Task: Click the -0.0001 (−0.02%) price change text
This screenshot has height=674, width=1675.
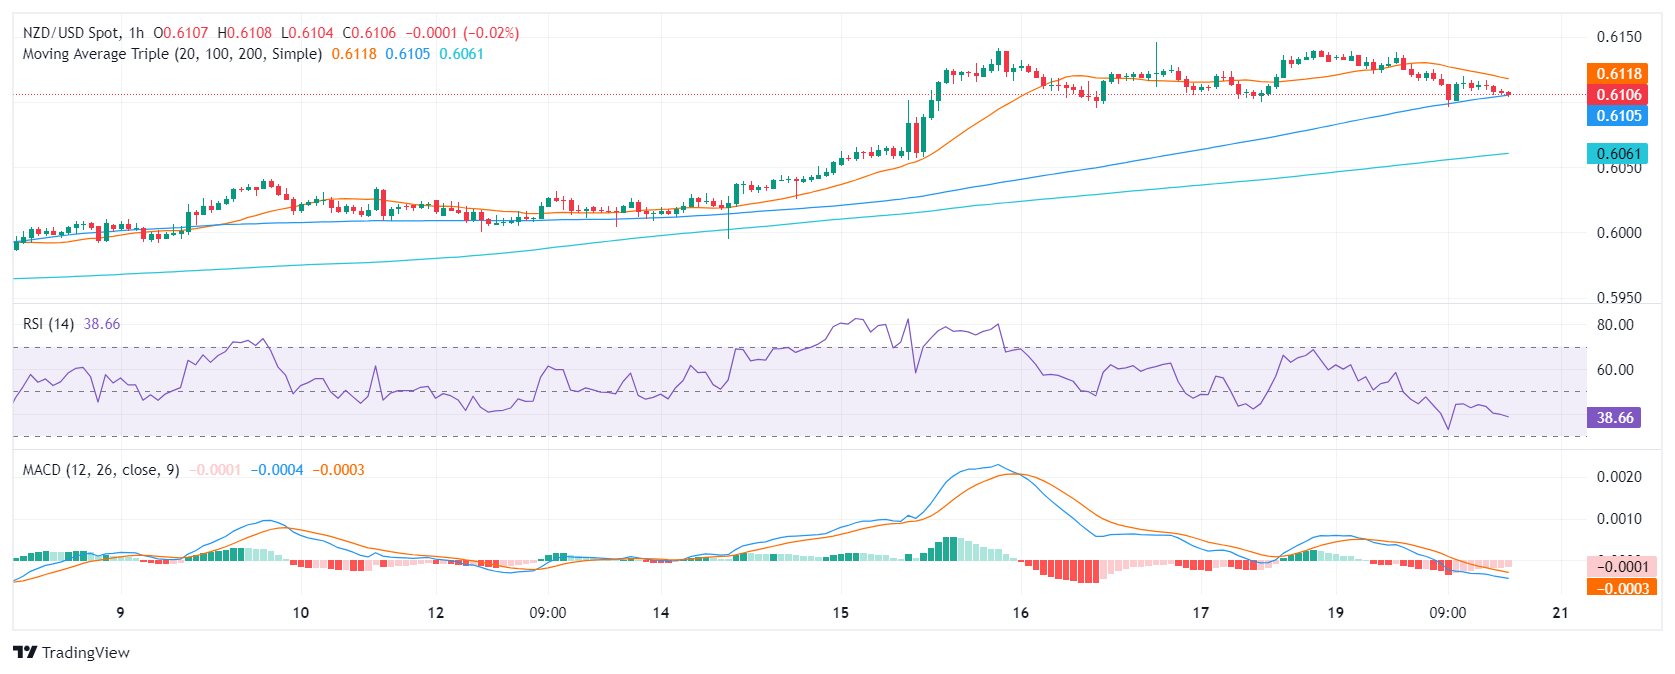Action: point(462,33)
